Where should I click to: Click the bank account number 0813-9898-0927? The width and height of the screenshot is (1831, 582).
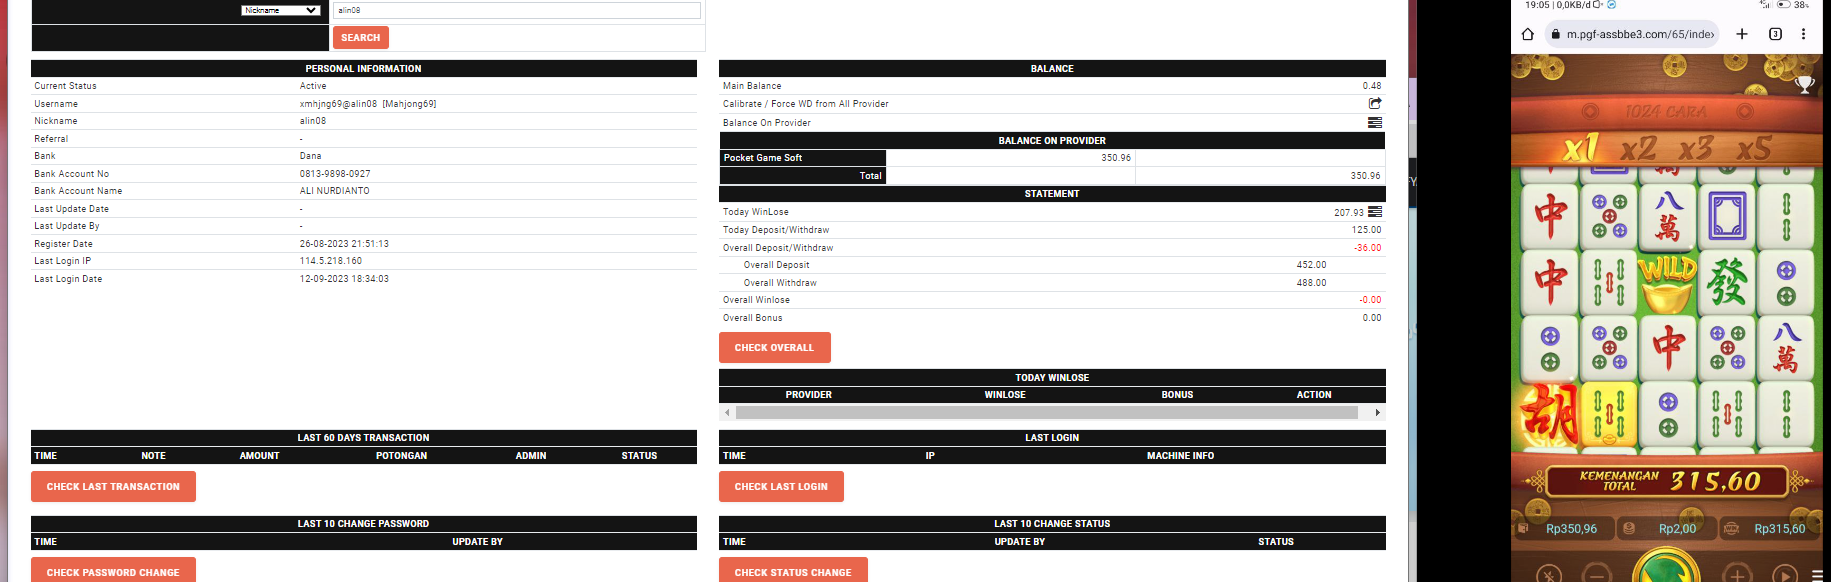point(335,174)
